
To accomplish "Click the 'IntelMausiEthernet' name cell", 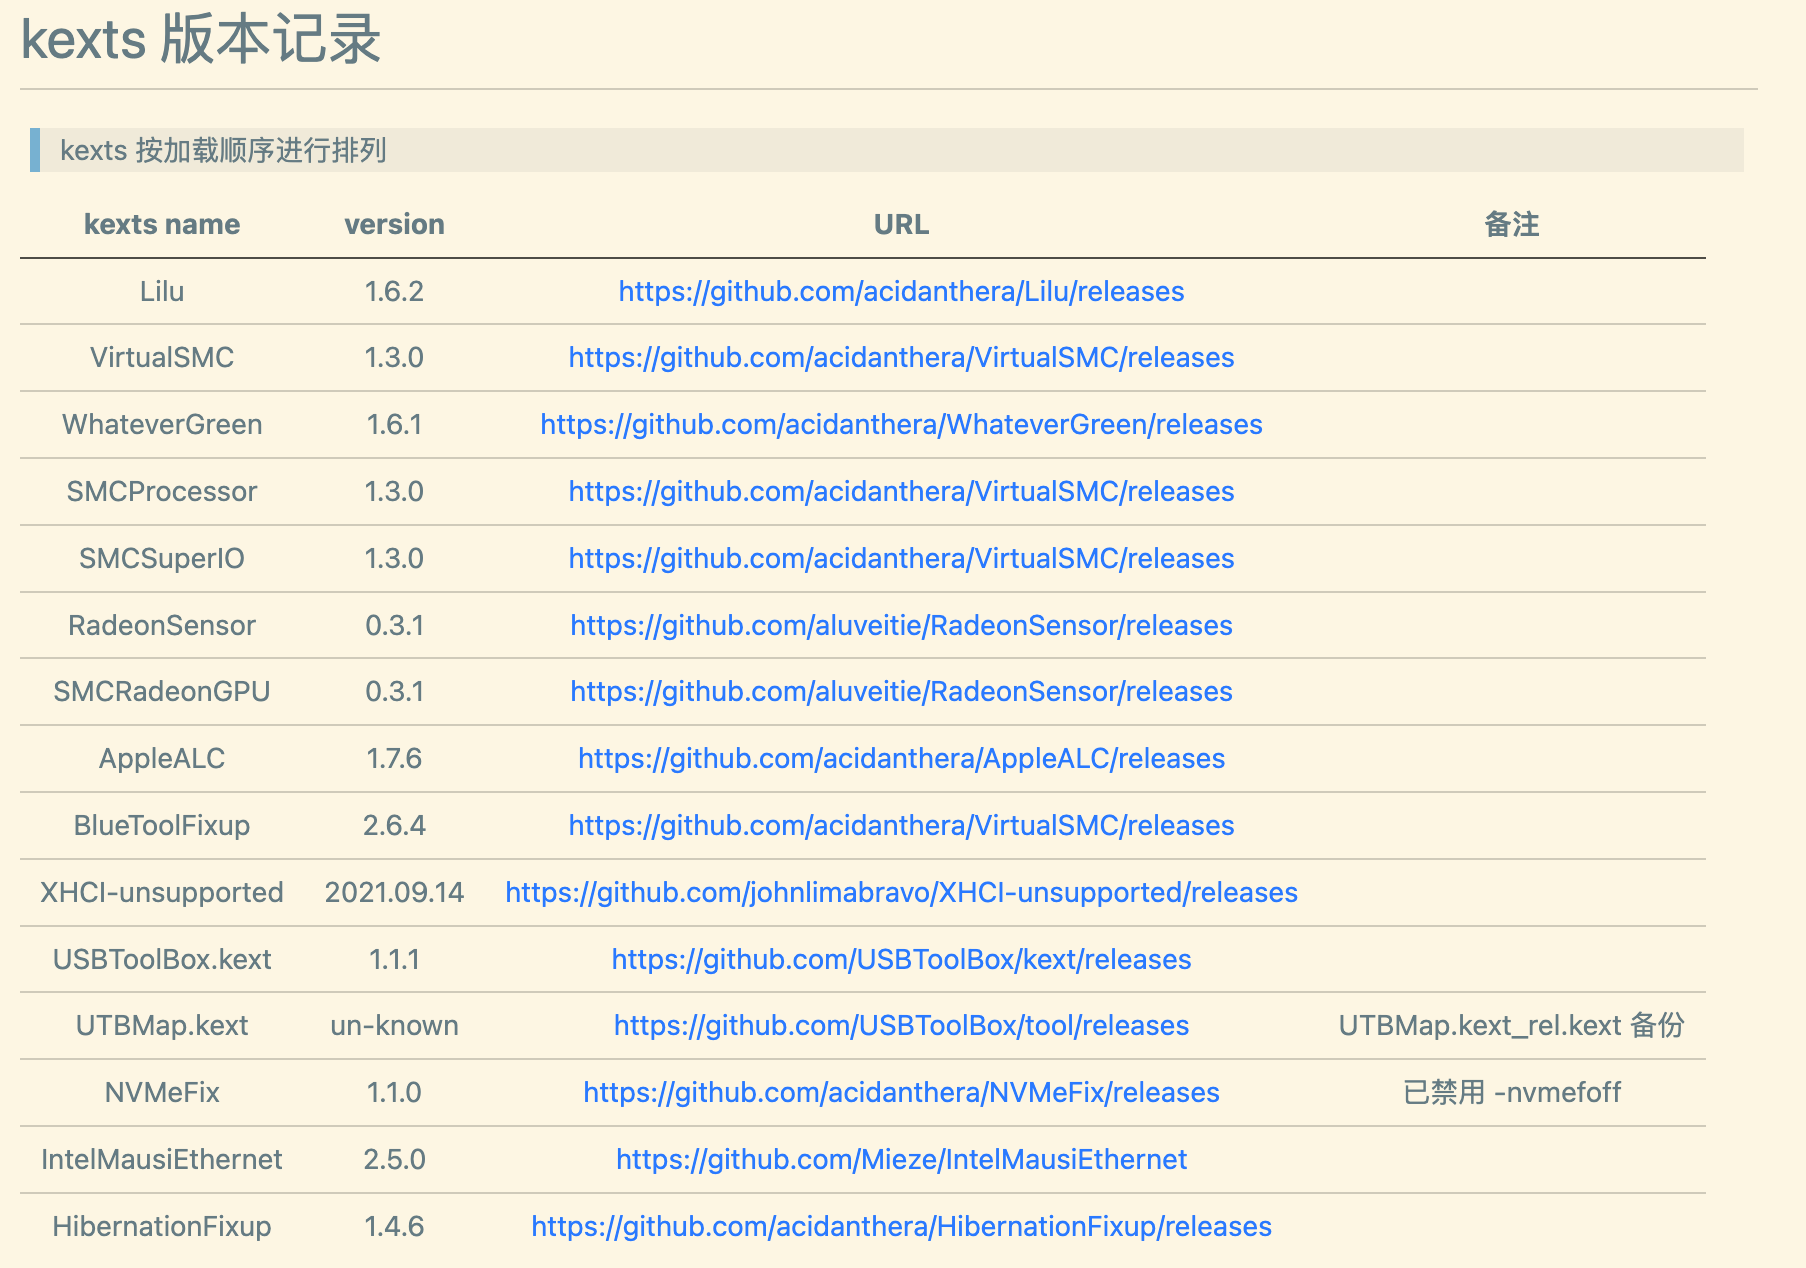I will tap(162, 1159).
